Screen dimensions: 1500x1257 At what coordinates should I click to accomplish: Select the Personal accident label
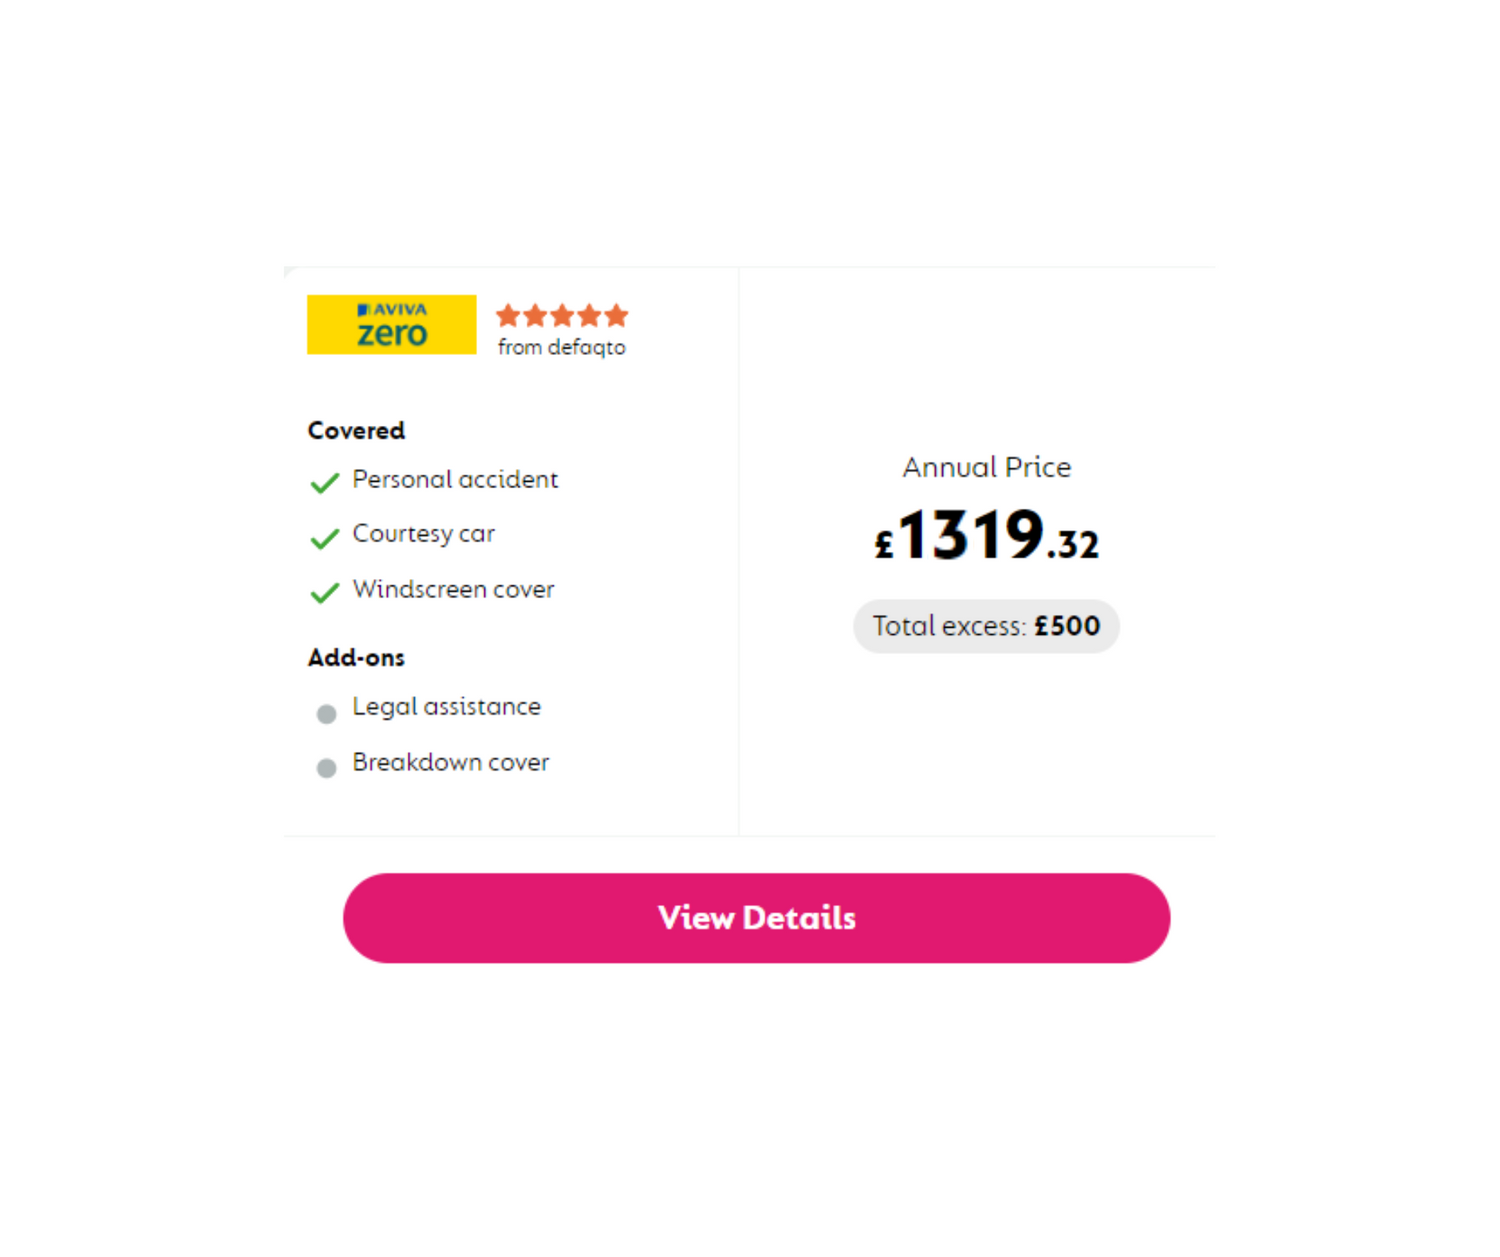click(455, 480)
